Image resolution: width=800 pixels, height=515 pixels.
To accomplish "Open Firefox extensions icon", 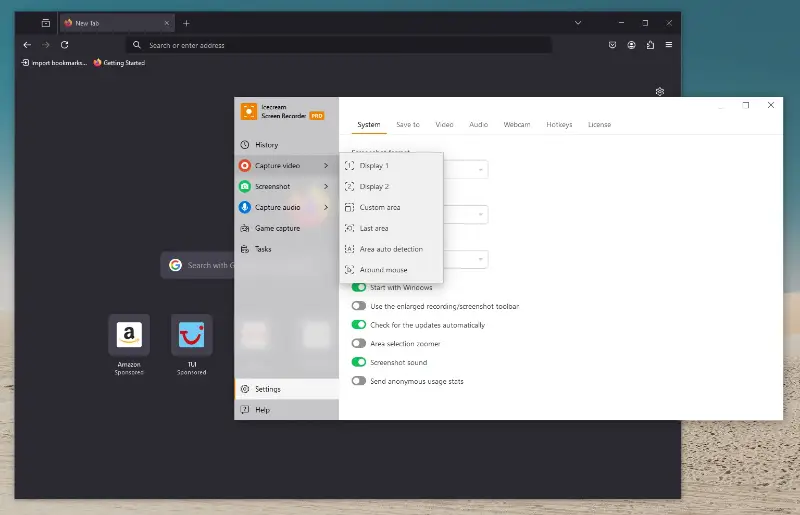I will 650,45.
